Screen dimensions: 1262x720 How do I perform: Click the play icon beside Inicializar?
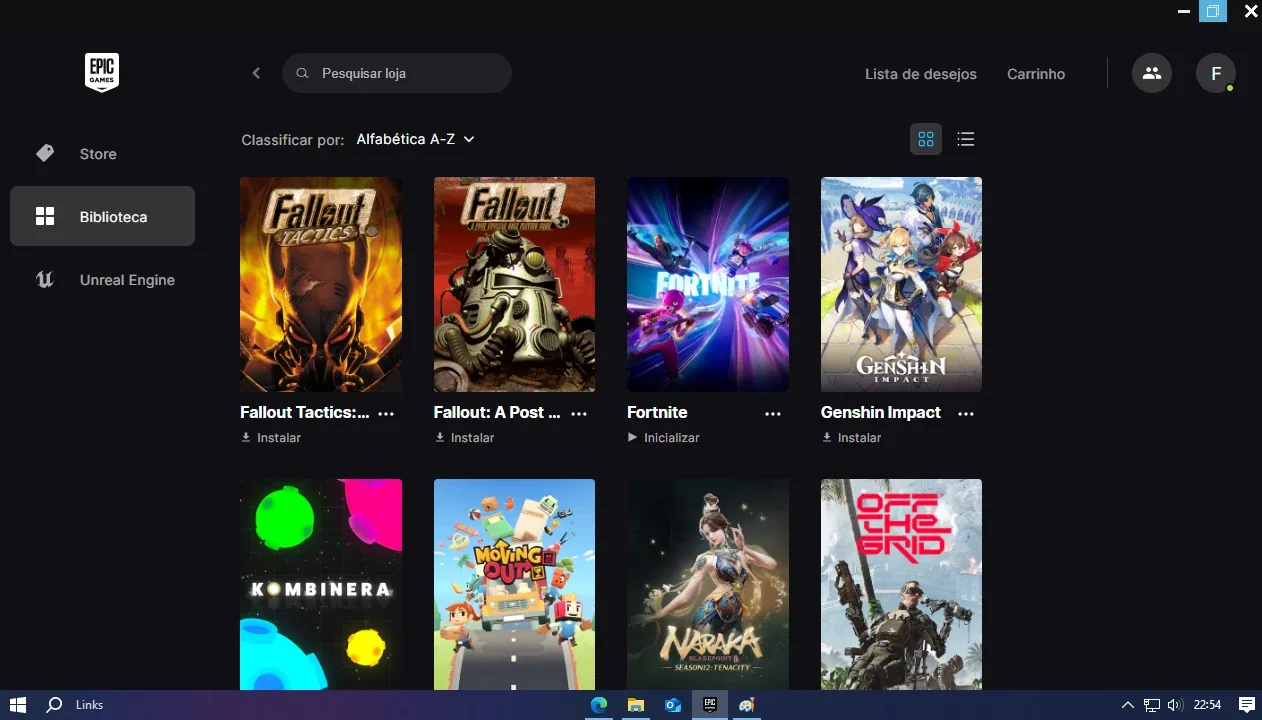[632, 437]
